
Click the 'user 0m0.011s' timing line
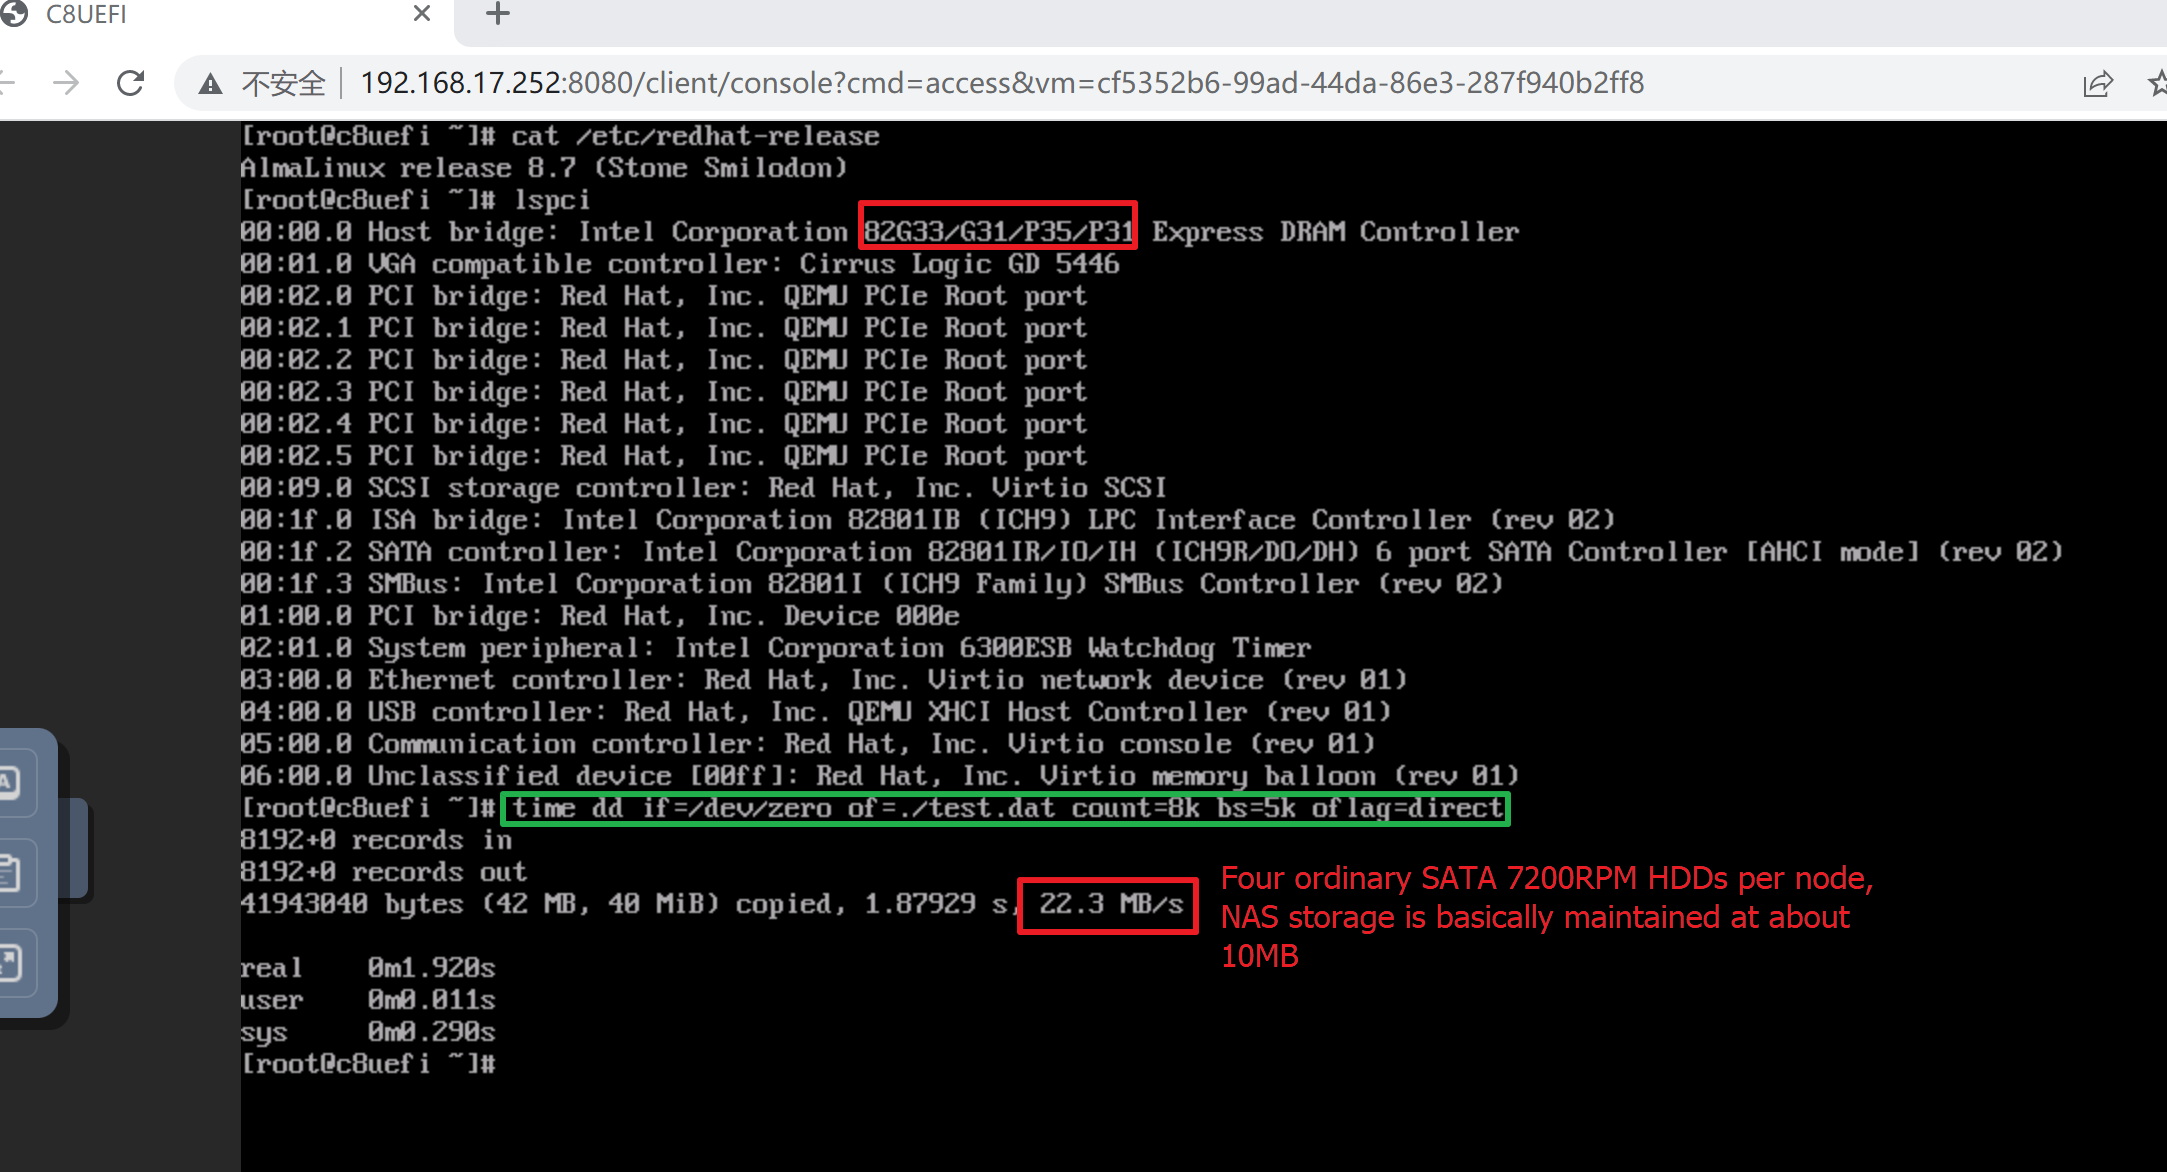(x=368, y=1000)
